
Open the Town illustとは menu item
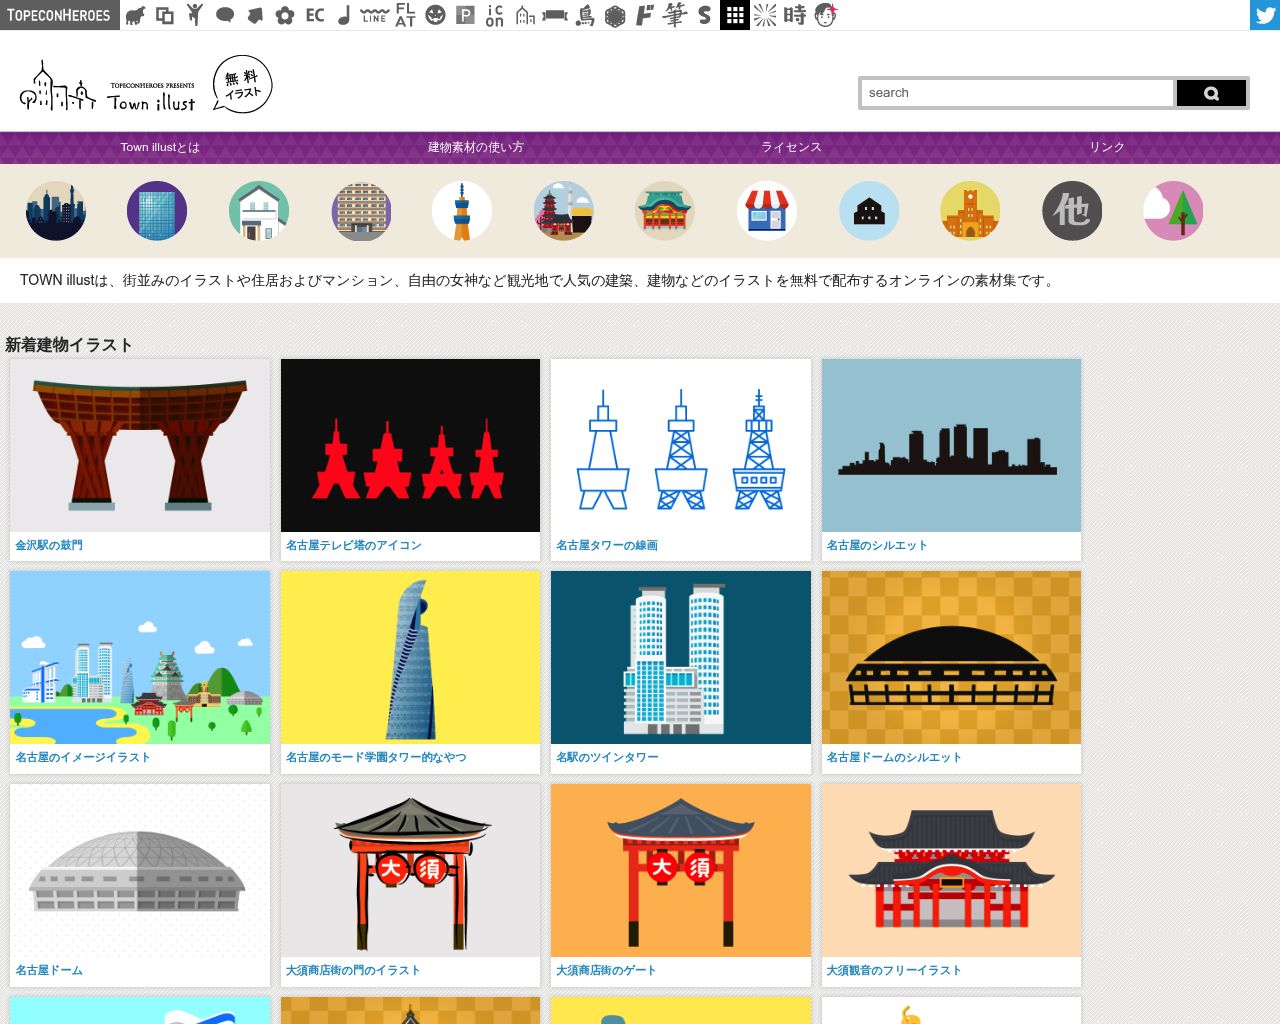click(160, 147)
